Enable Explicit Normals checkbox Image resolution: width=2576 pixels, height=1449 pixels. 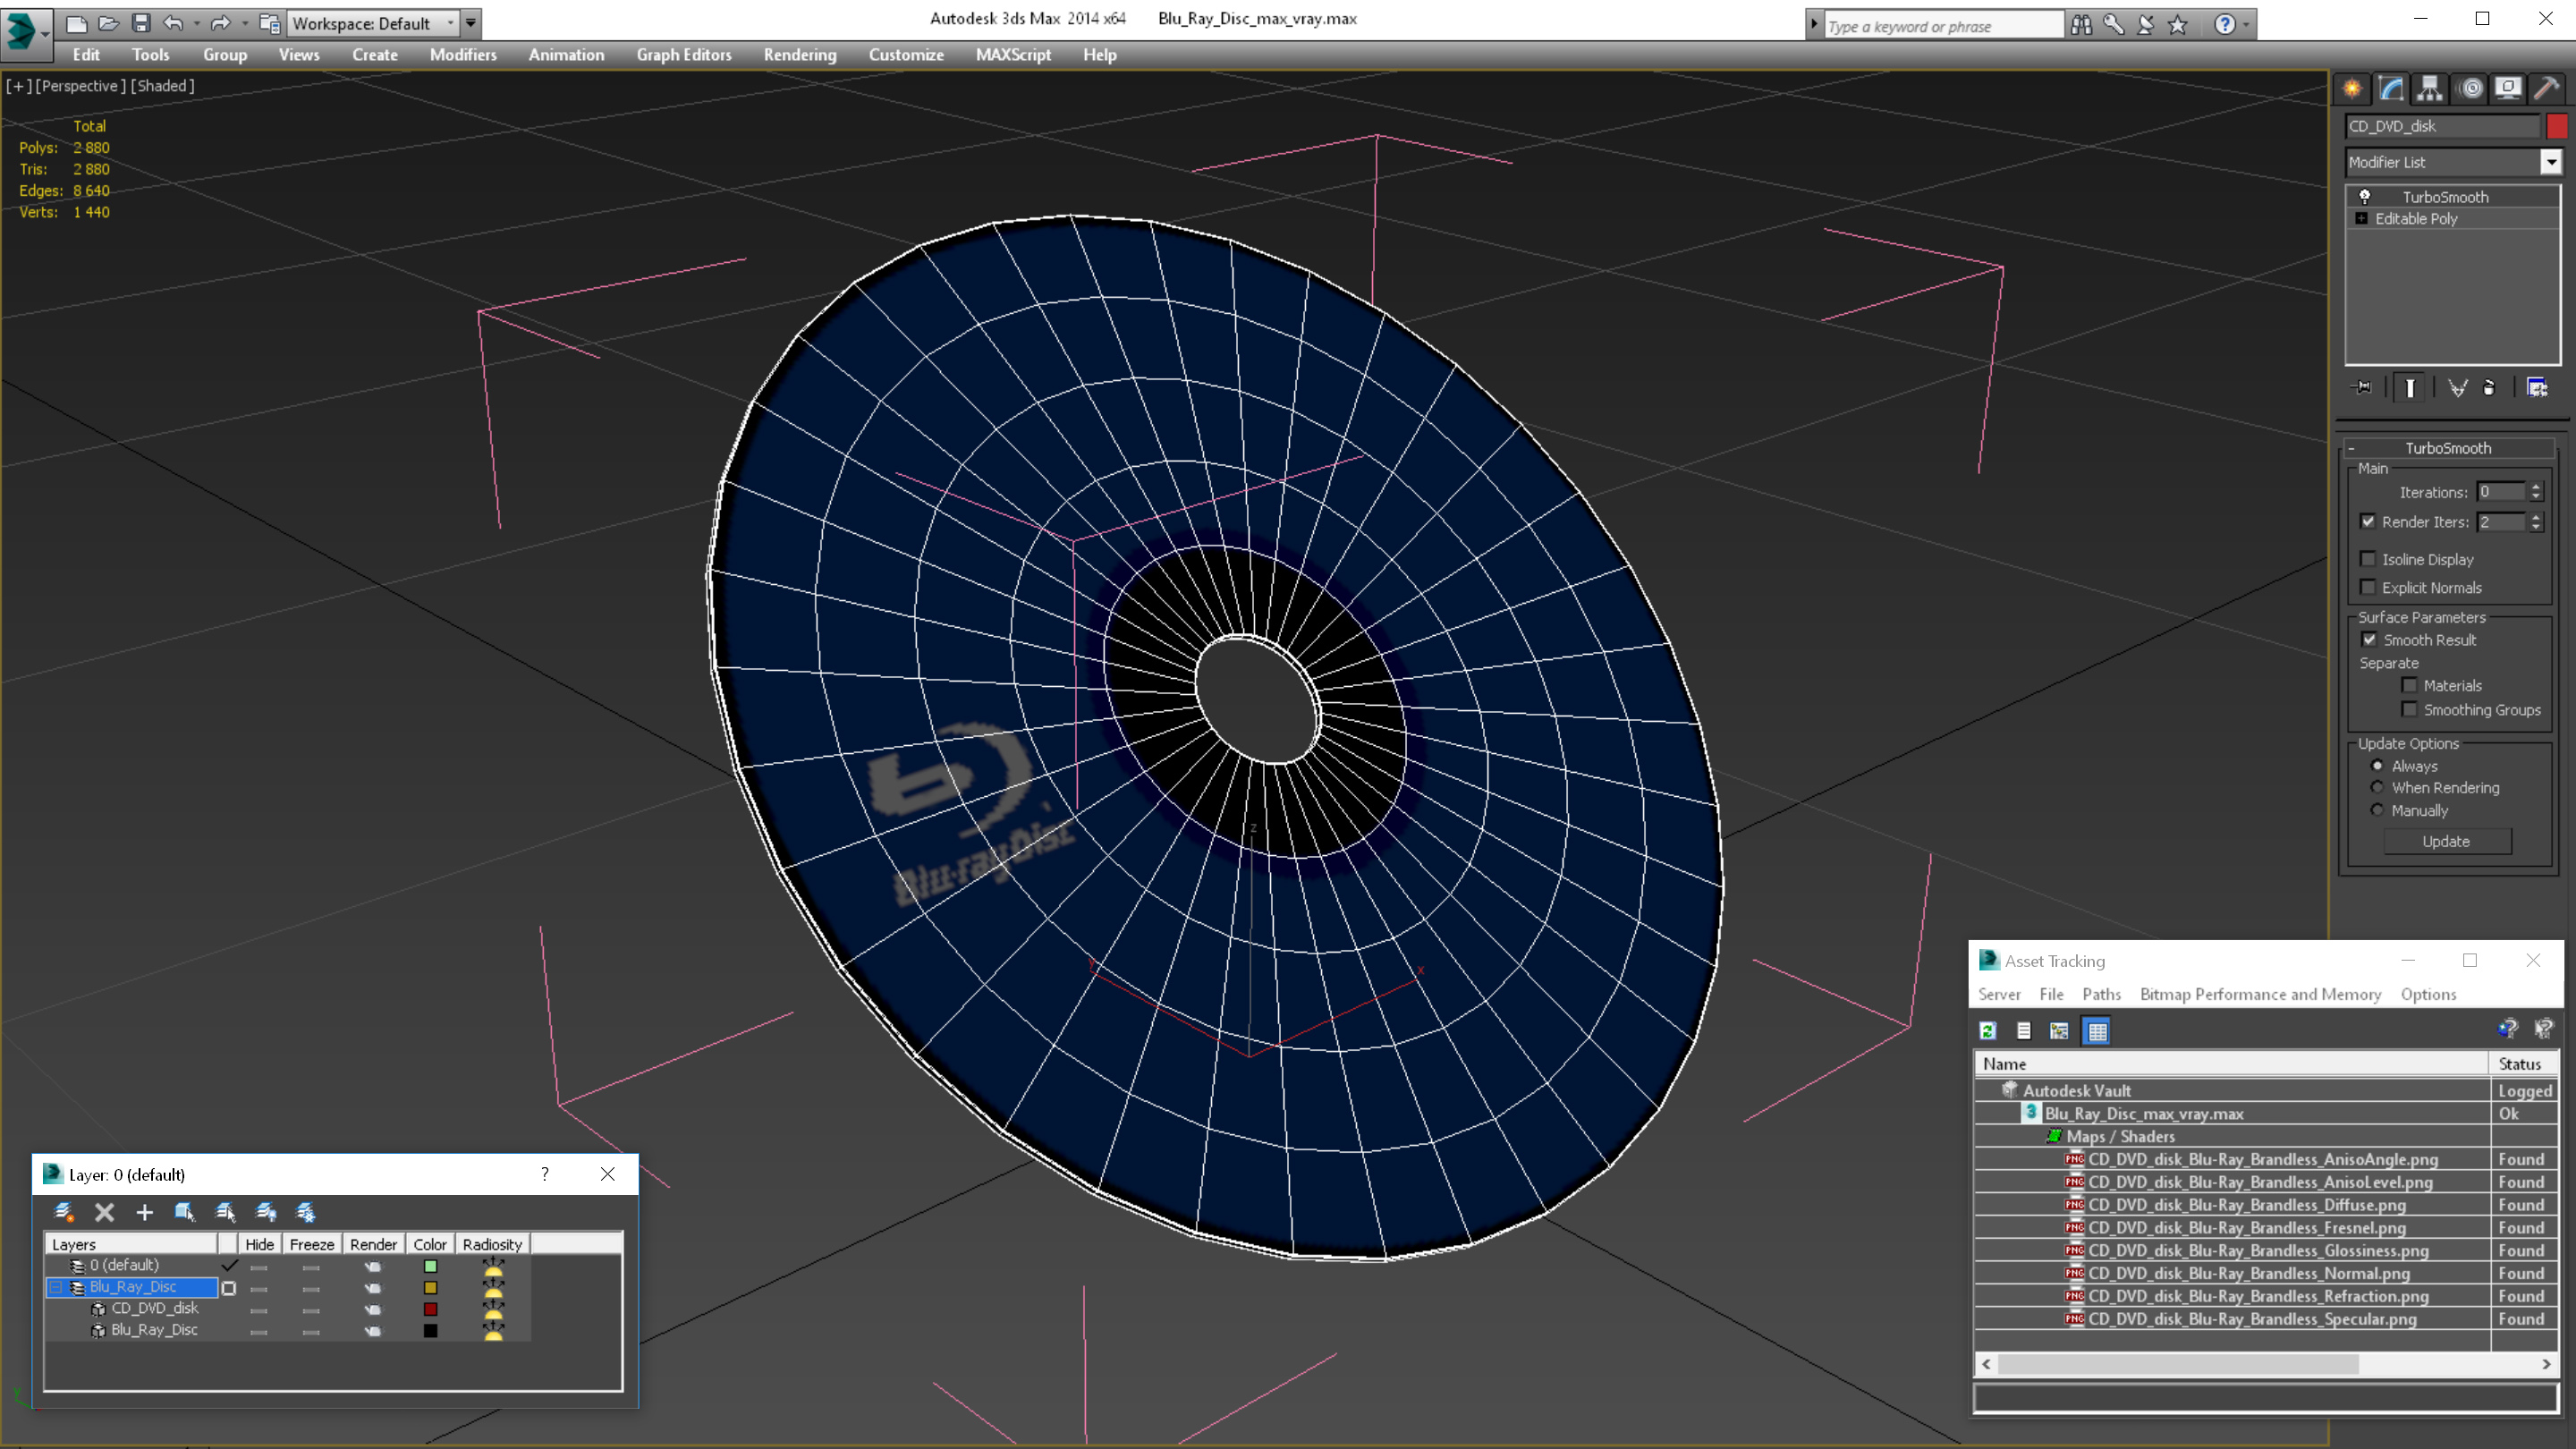tap(2367, 587)
